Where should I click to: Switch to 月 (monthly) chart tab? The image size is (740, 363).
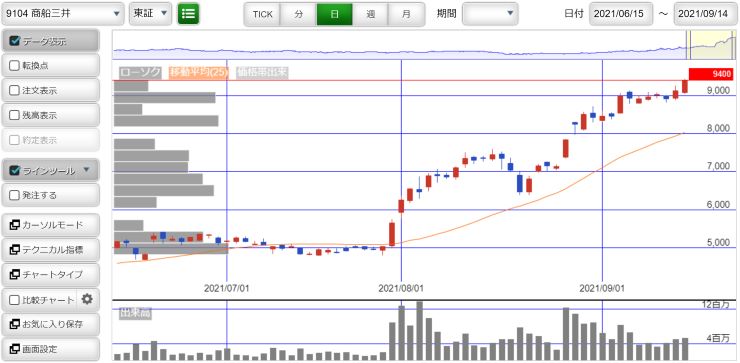point(406,14)
